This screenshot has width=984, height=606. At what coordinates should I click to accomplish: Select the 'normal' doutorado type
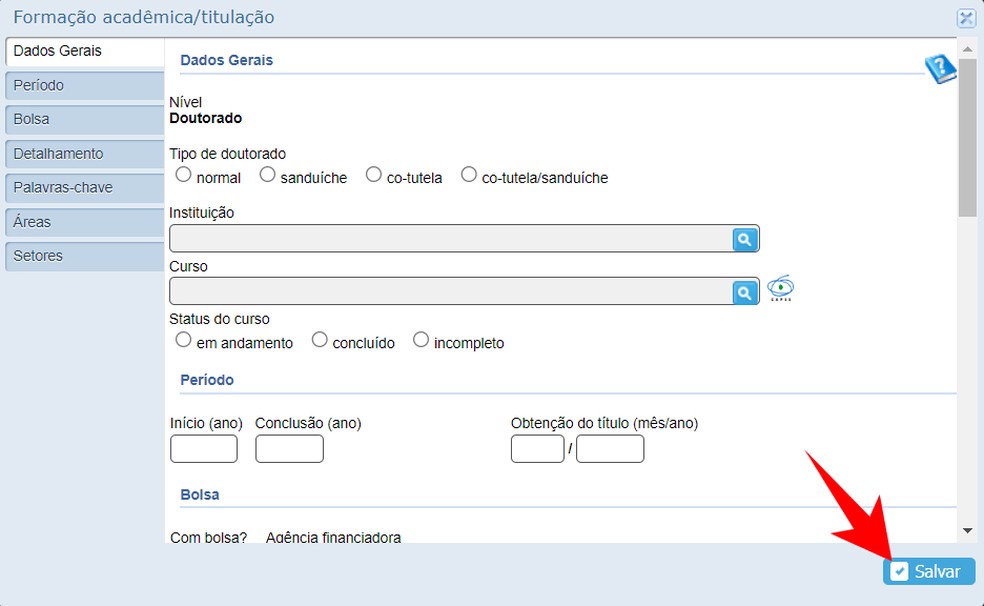pyautogui.click(x=183, y=175)
